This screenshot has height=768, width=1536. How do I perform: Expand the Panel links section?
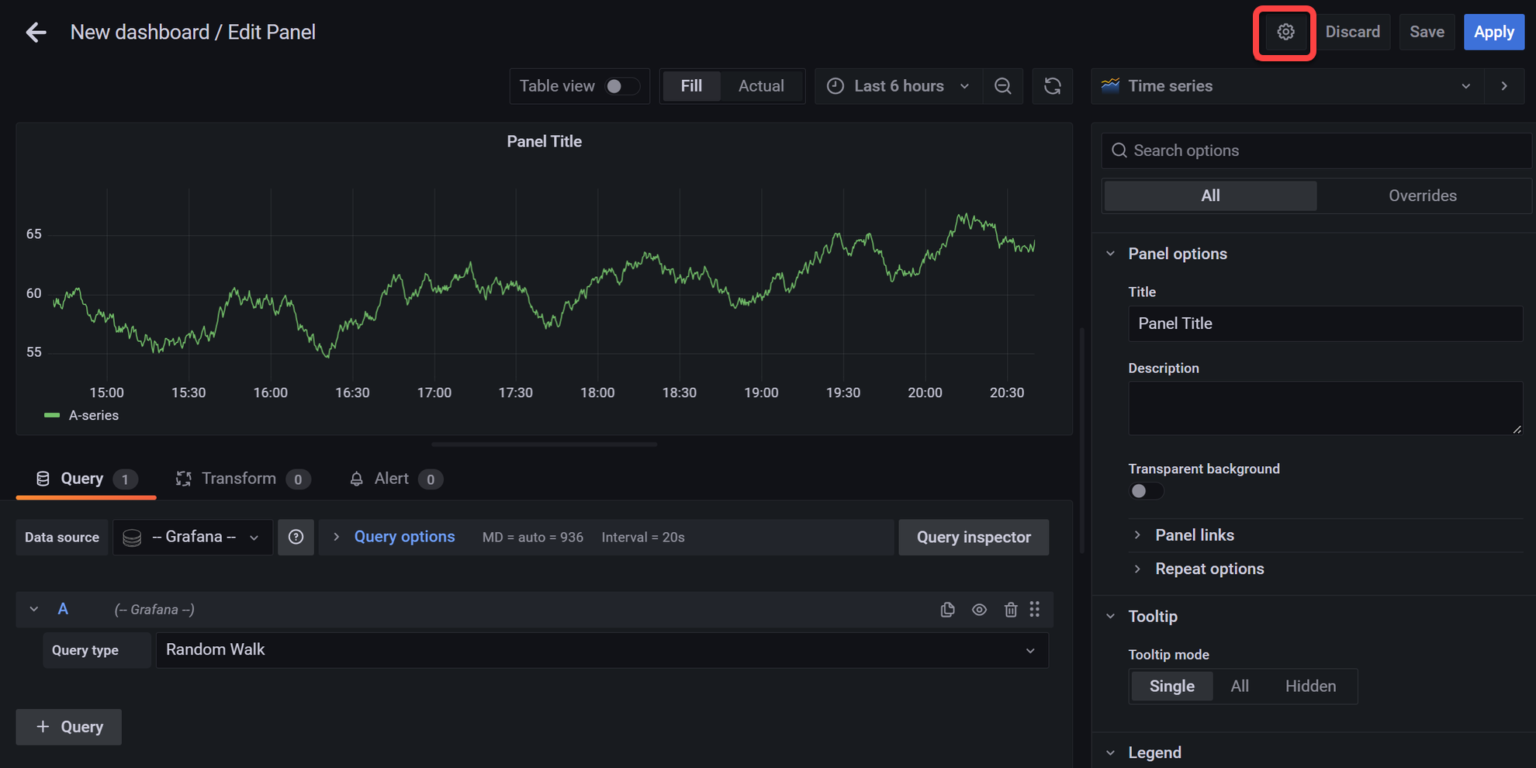[1195, 535]
